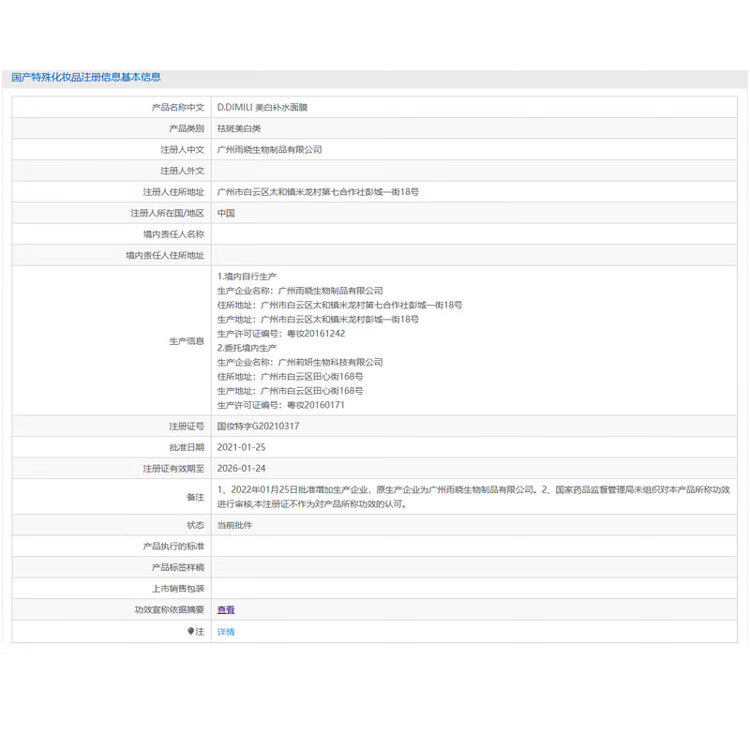Select category value 祛斑美白类

pos(239,128)
